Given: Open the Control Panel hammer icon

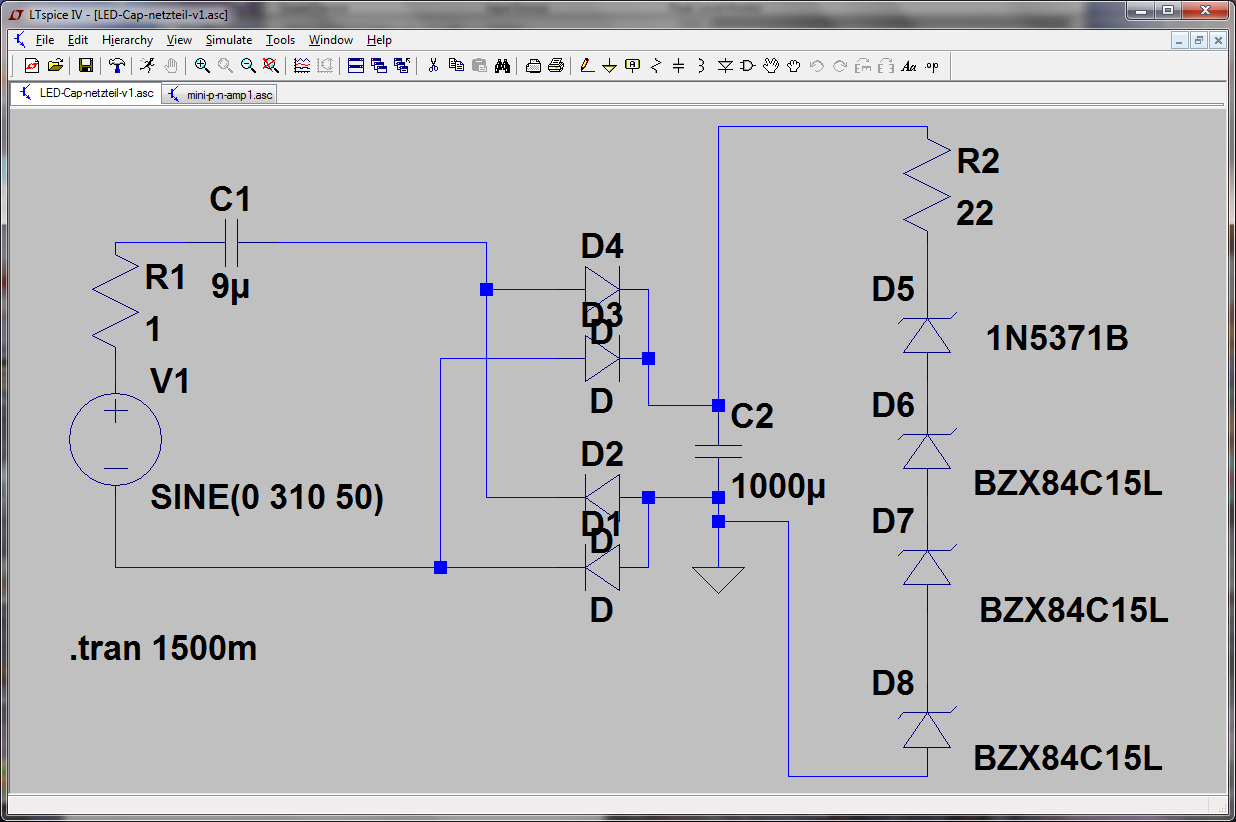Looking at the screenshot, I should point(117,66).
